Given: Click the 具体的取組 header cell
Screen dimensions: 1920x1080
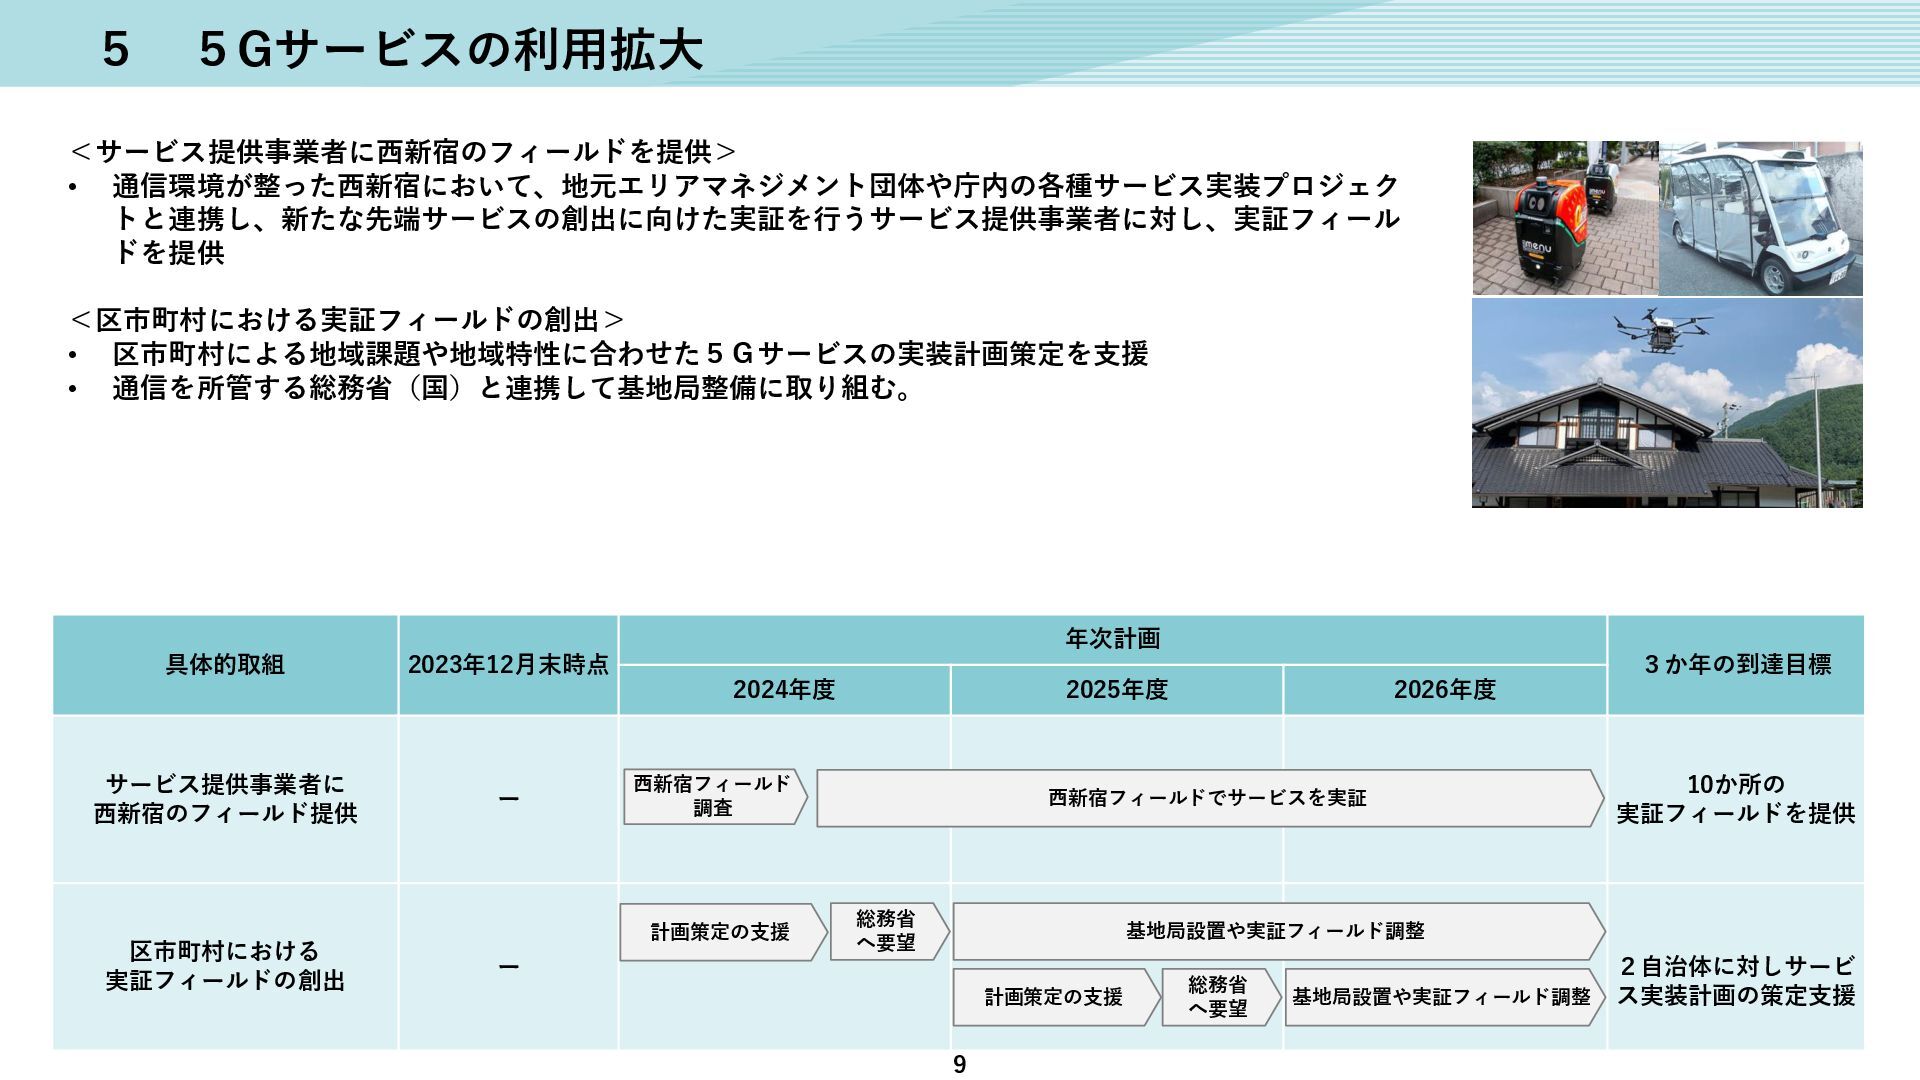Looking at the screenshot, I should coord(225,665).
